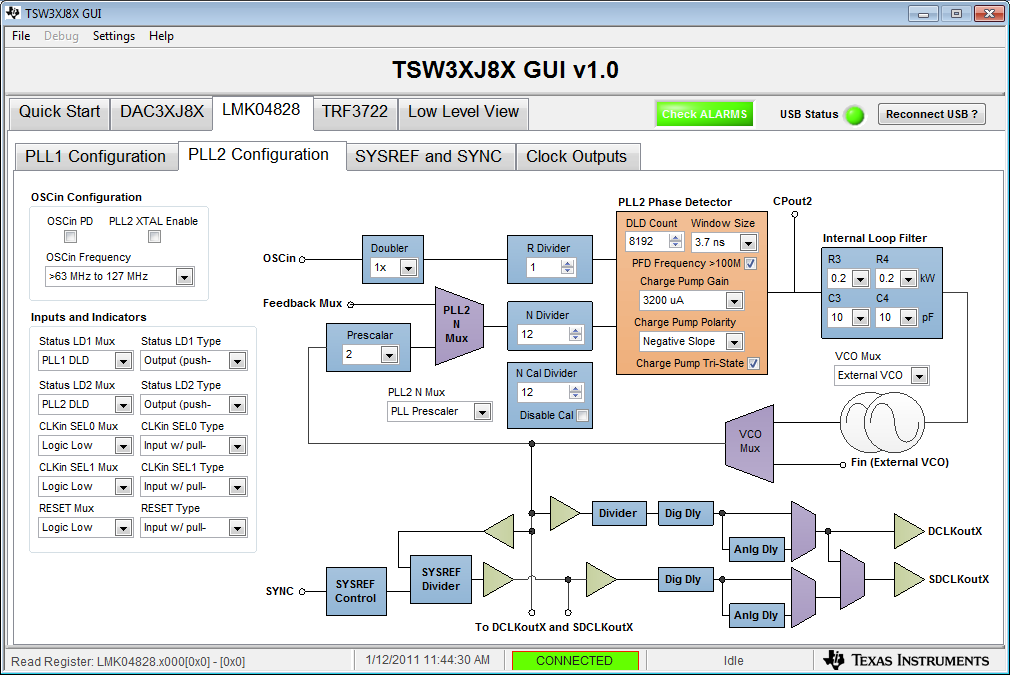Click the N Divider 12 field
This screenshot has width=1010, height=675.
(544, 334)
